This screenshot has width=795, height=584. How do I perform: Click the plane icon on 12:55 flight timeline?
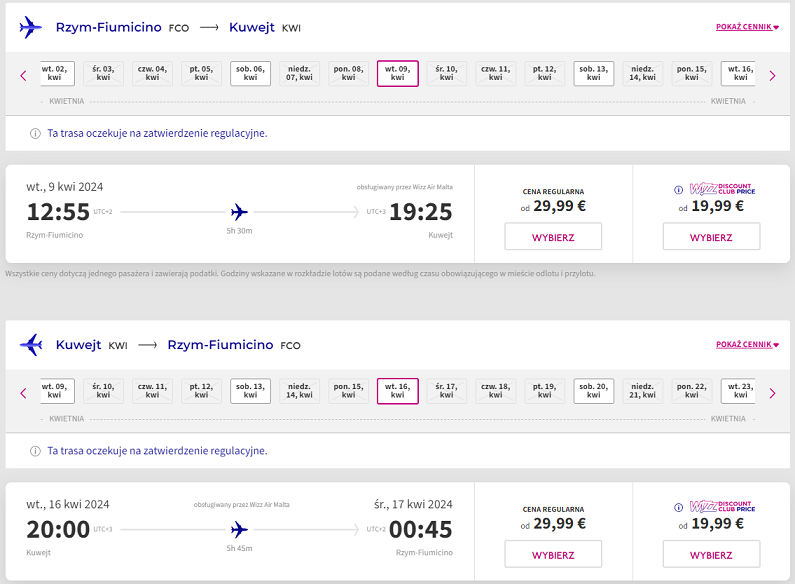coord(239,212)
